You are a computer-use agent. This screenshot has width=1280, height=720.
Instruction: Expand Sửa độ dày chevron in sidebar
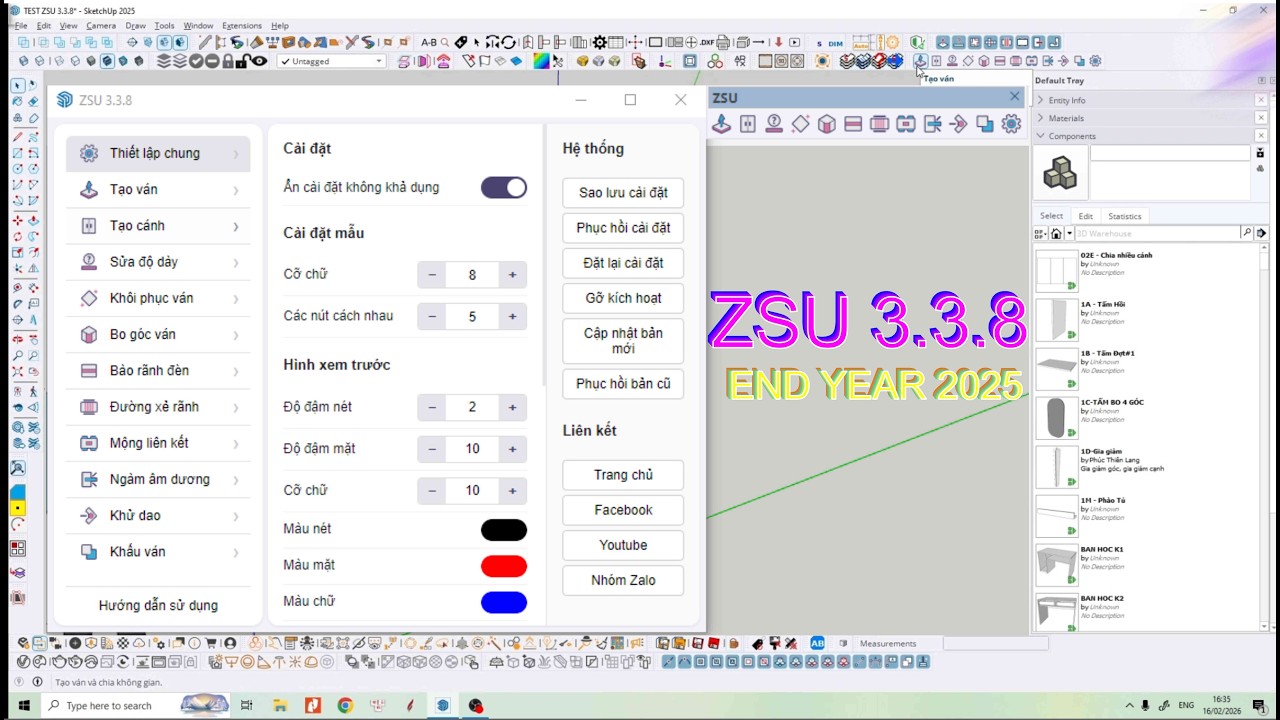click(236, 263)
